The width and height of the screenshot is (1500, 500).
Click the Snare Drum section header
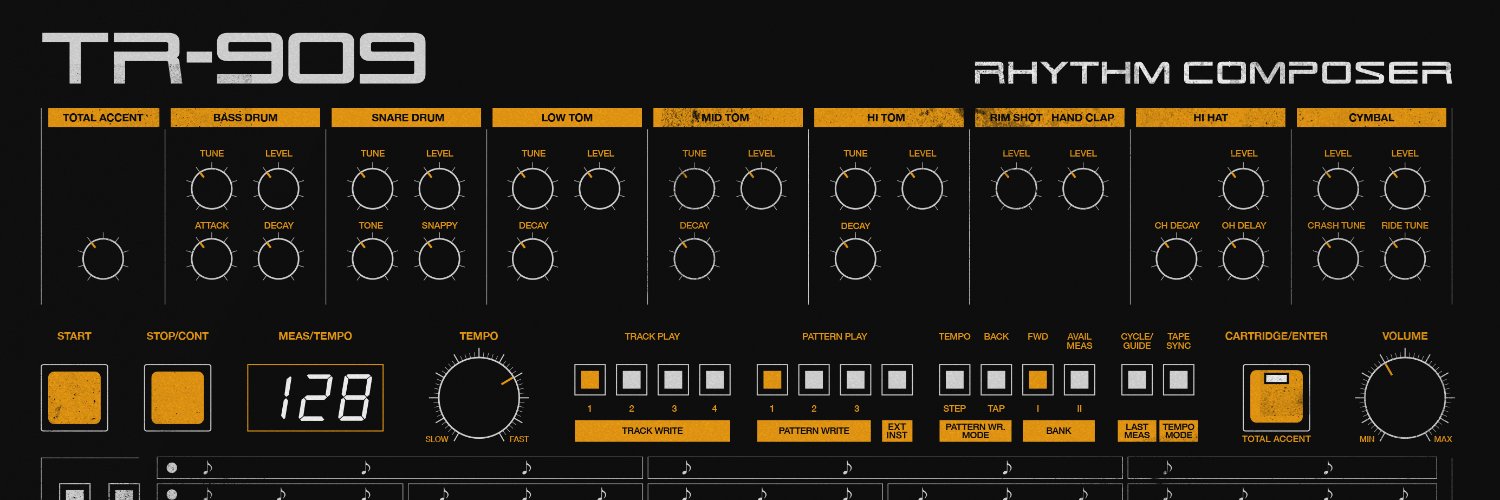pyautogui.click(x=407, y=117)
